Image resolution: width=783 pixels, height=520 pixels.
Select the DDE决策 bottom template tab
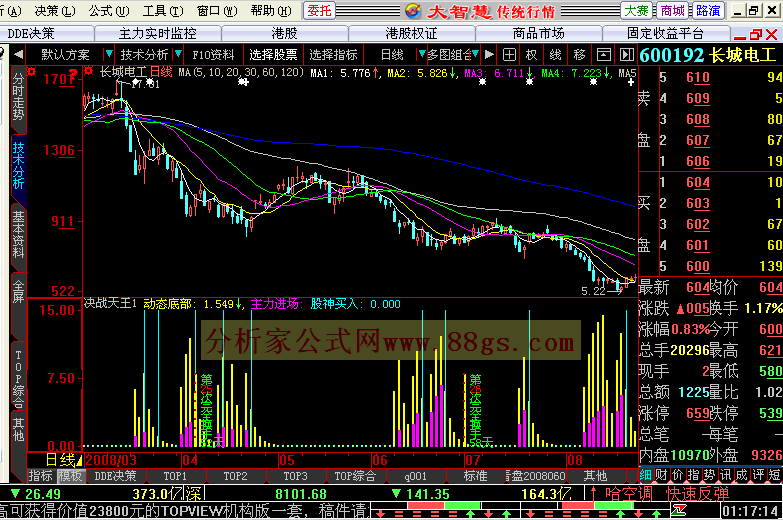pos(115,476)
